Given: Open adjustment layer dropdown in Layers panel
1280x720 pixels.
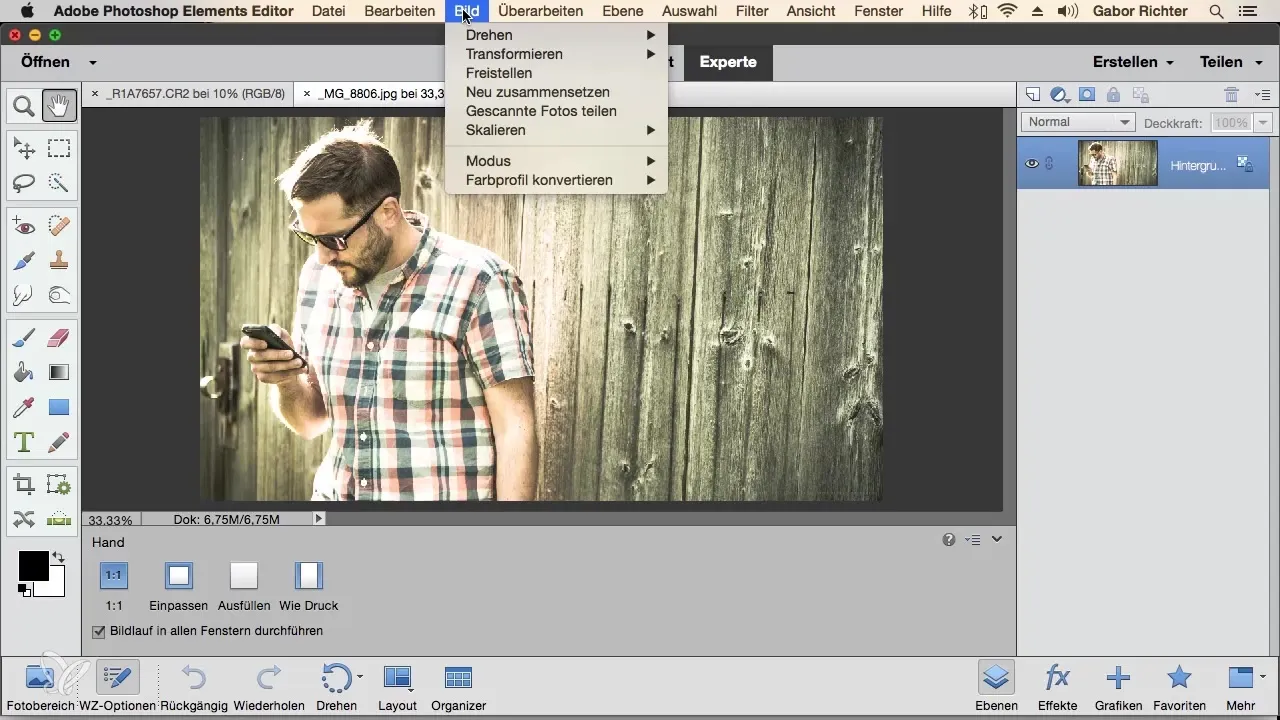Looking at the screenshot, I should [x=1060, y=96].
